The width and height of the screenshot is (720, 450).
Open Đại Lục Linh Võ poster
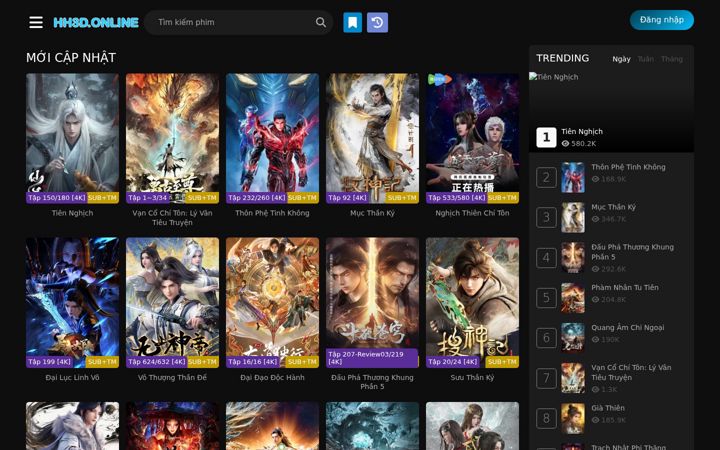coord(73,302)
